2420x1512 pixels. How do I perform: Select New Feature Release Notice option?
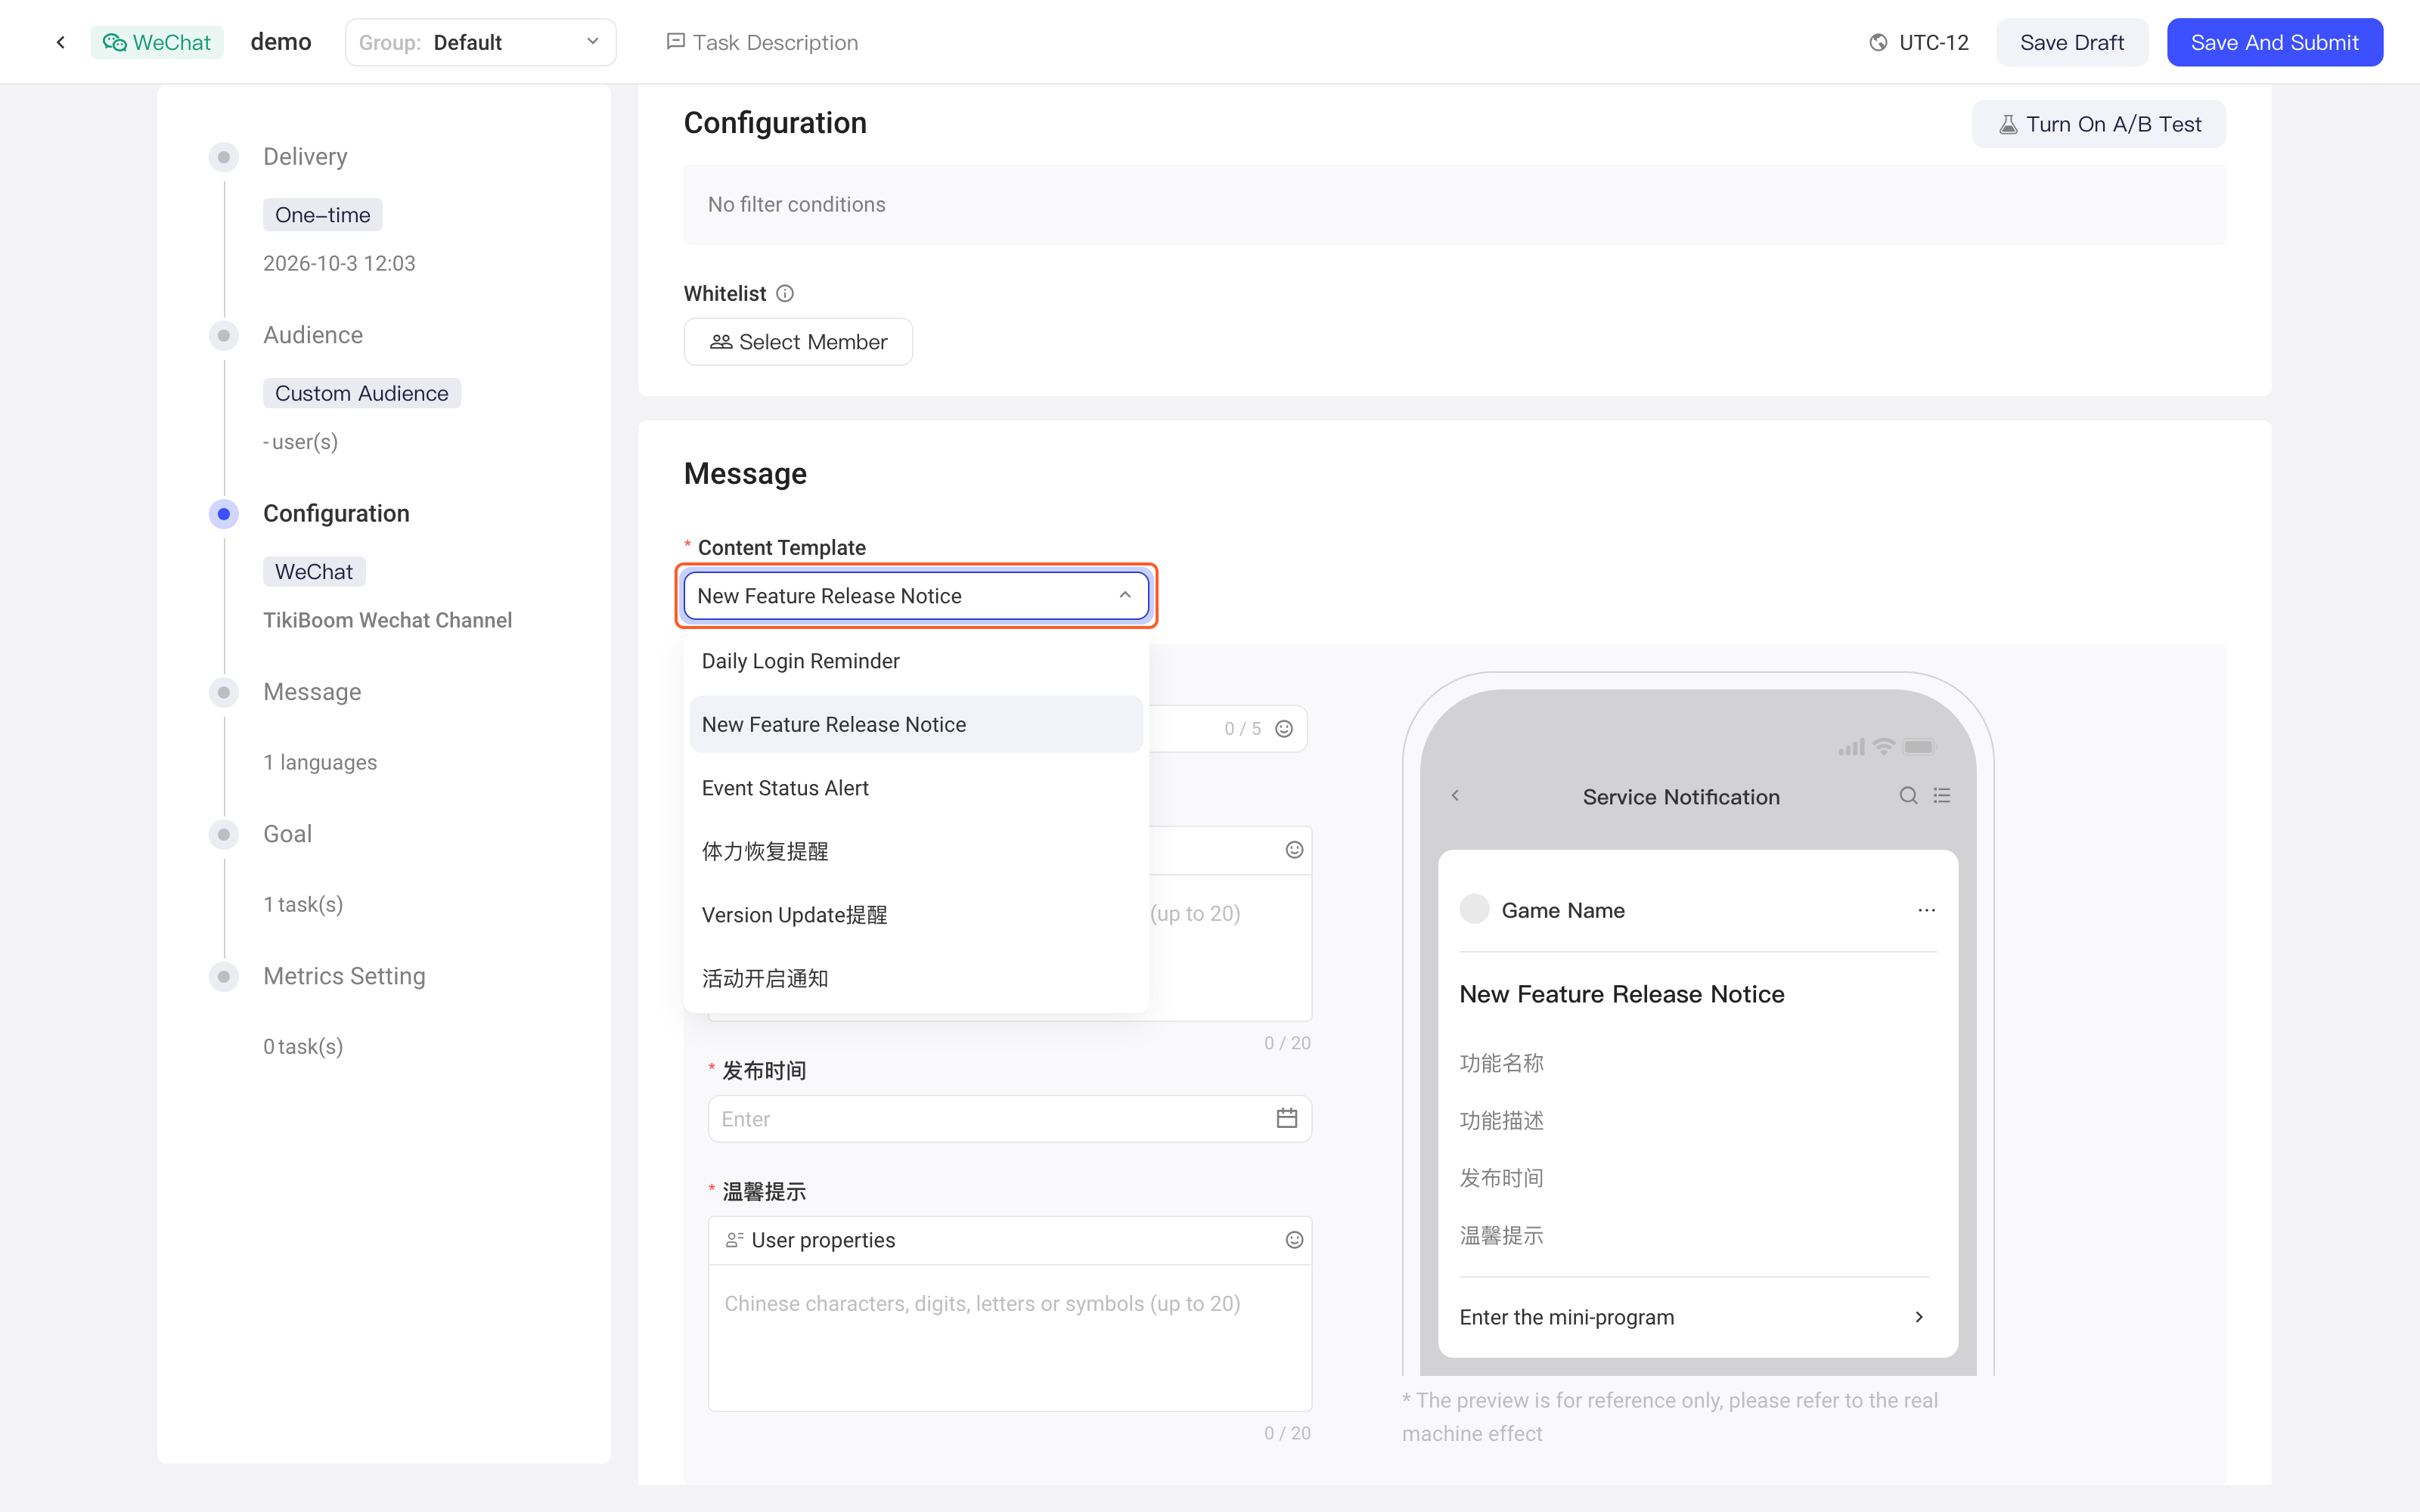916,724
